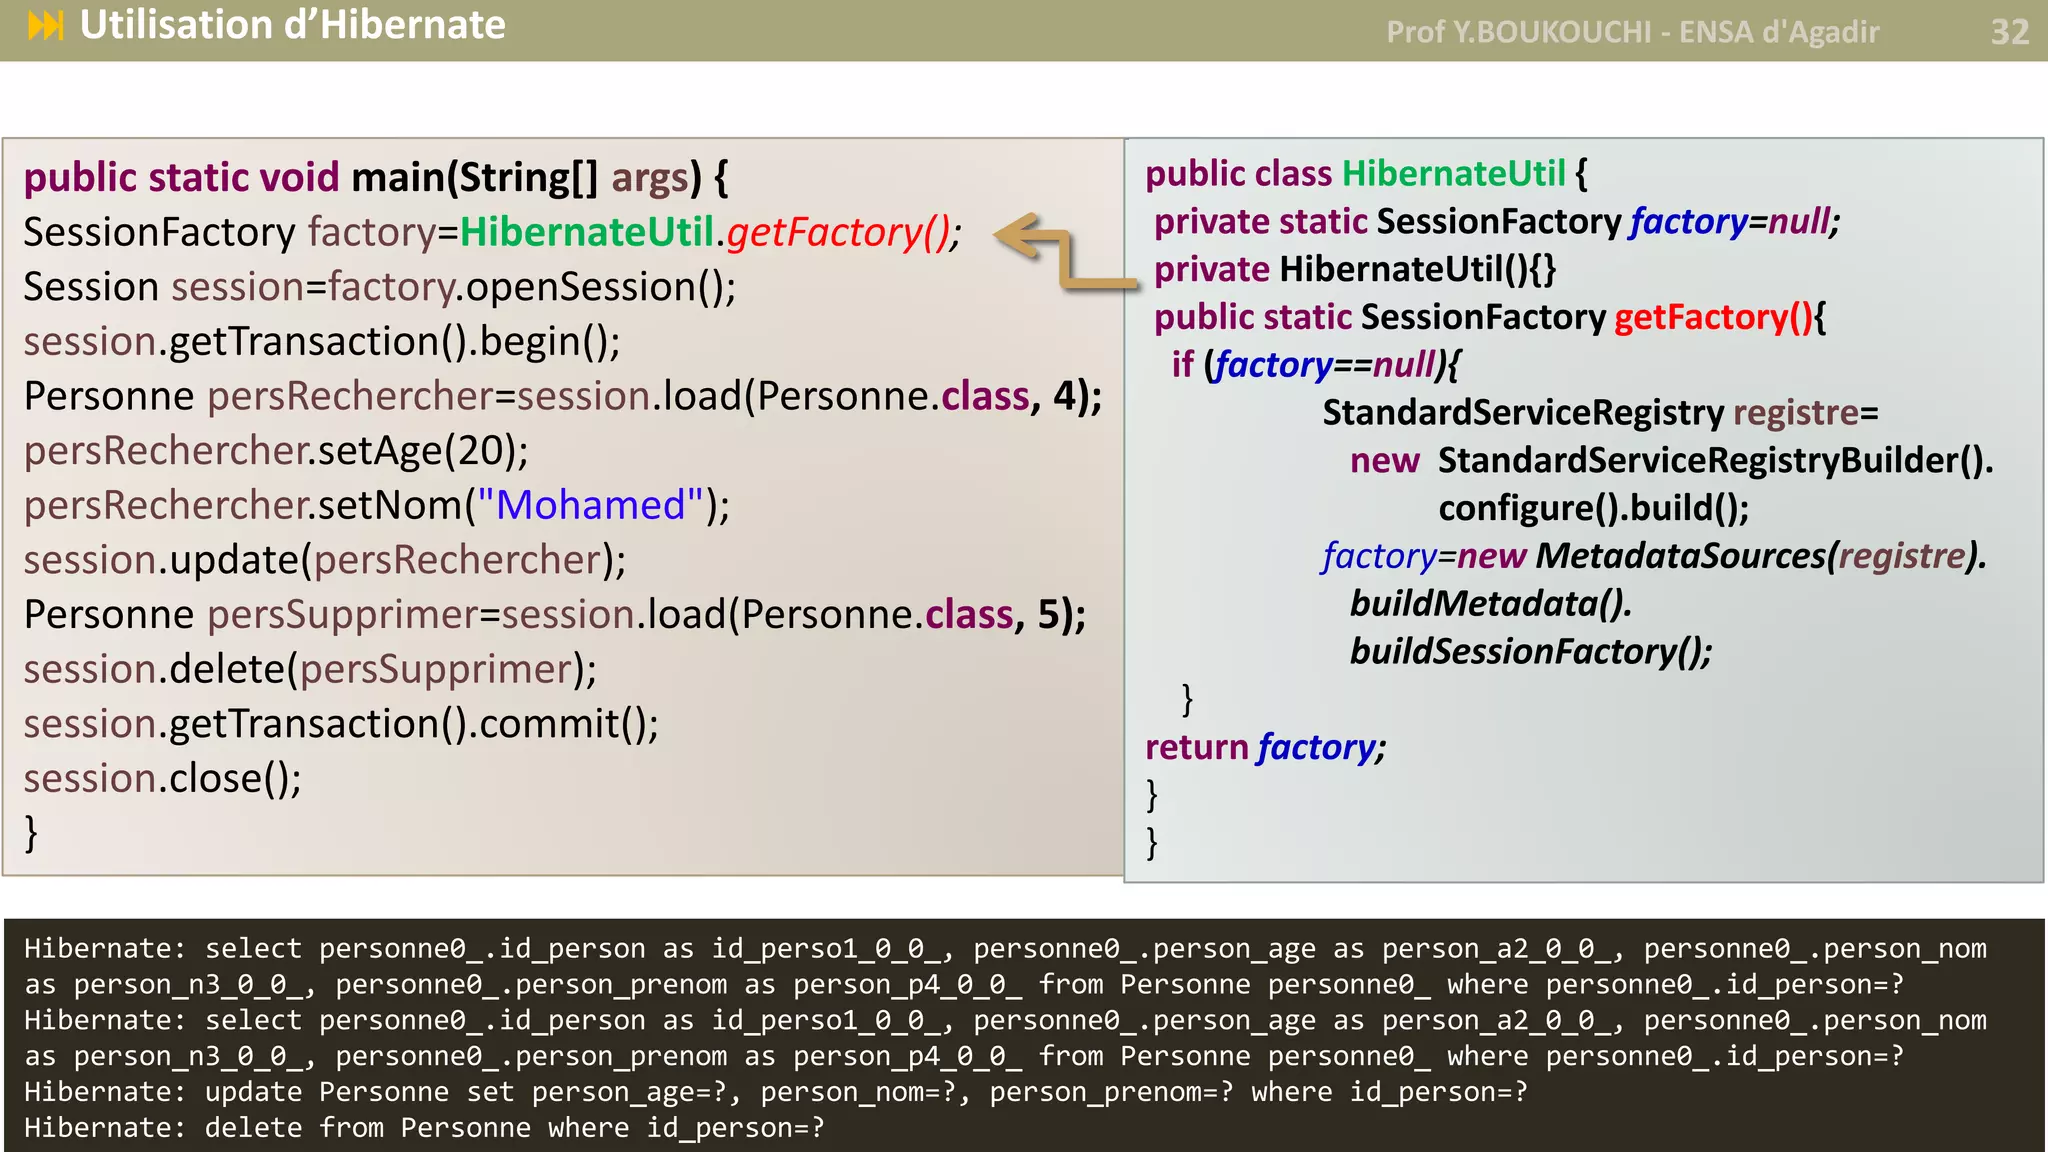
Task: Click the author text 'Prof Y.BOUKOUCHI - ENSA d'Agadir'
Action: point(1632,32)
